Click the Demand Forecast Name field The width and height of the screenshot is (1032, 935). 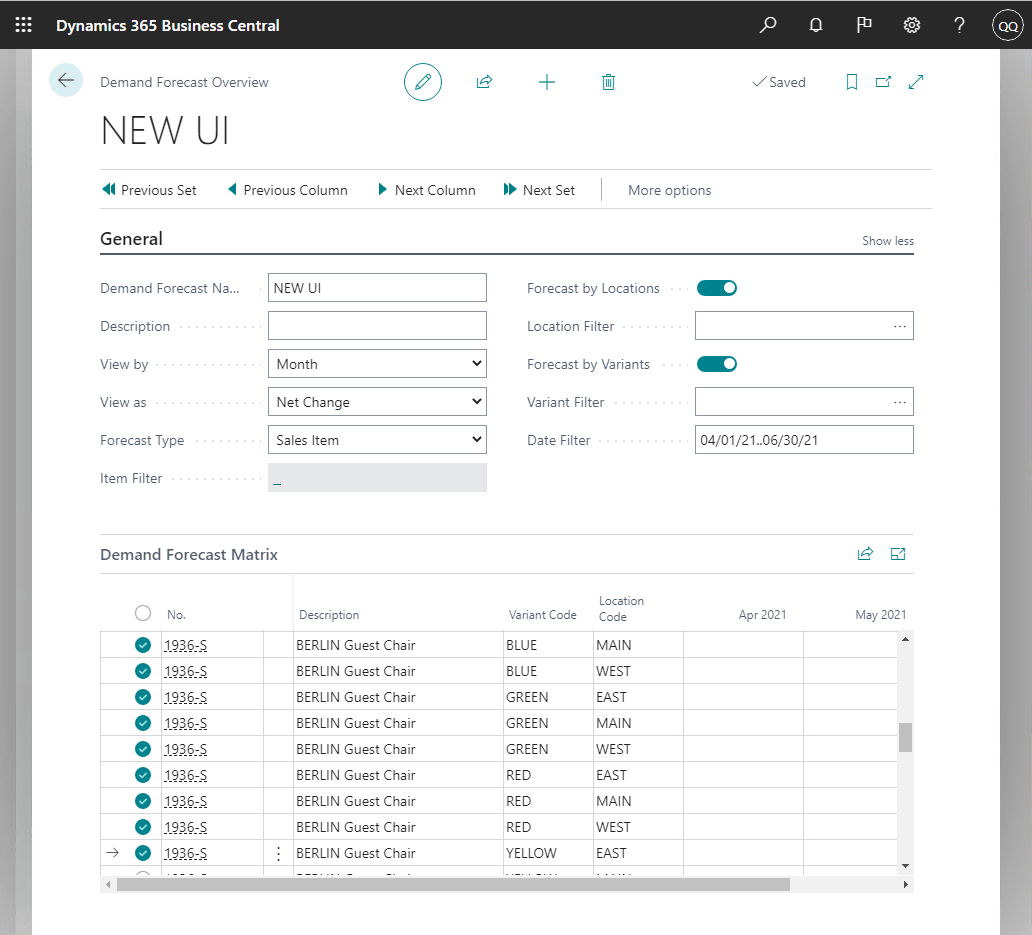(x=377, y=288)
